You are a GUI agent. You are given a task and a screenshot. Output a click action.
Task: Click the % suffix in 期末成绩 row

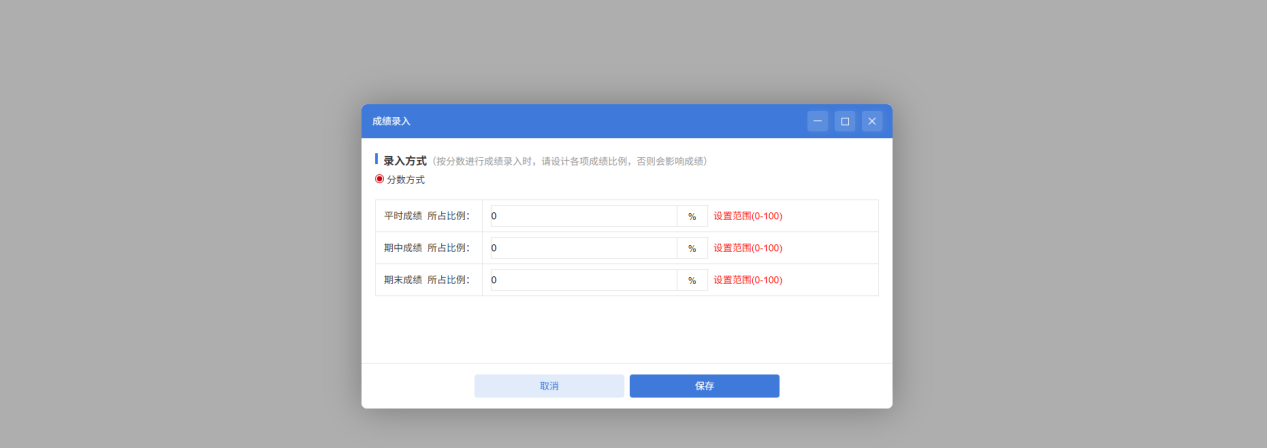tap(692, 280)
